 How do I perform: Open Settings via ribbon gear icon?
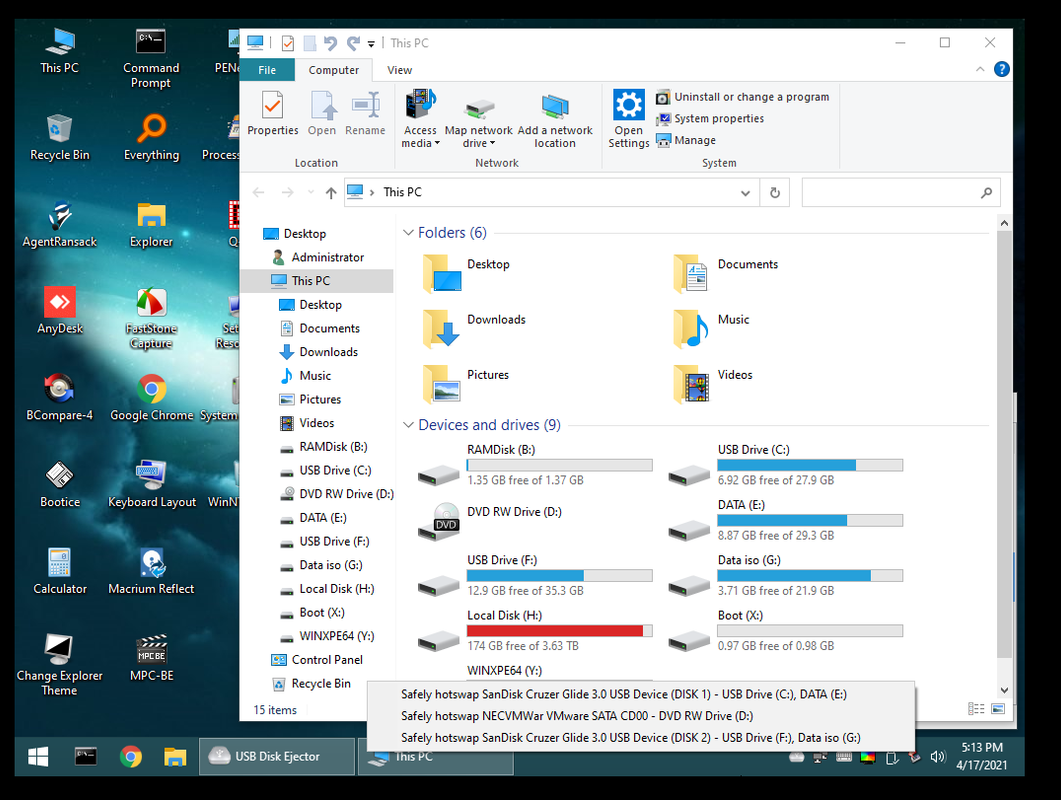point(629,120)
